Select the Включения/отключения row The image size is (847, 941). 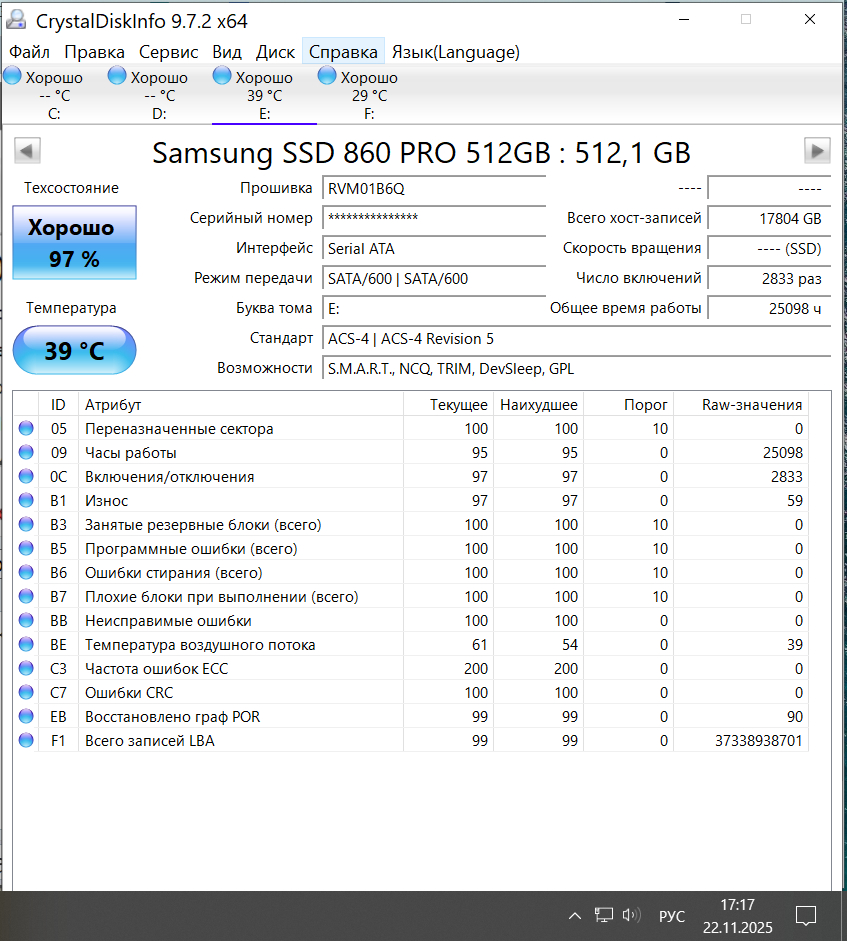411,477
